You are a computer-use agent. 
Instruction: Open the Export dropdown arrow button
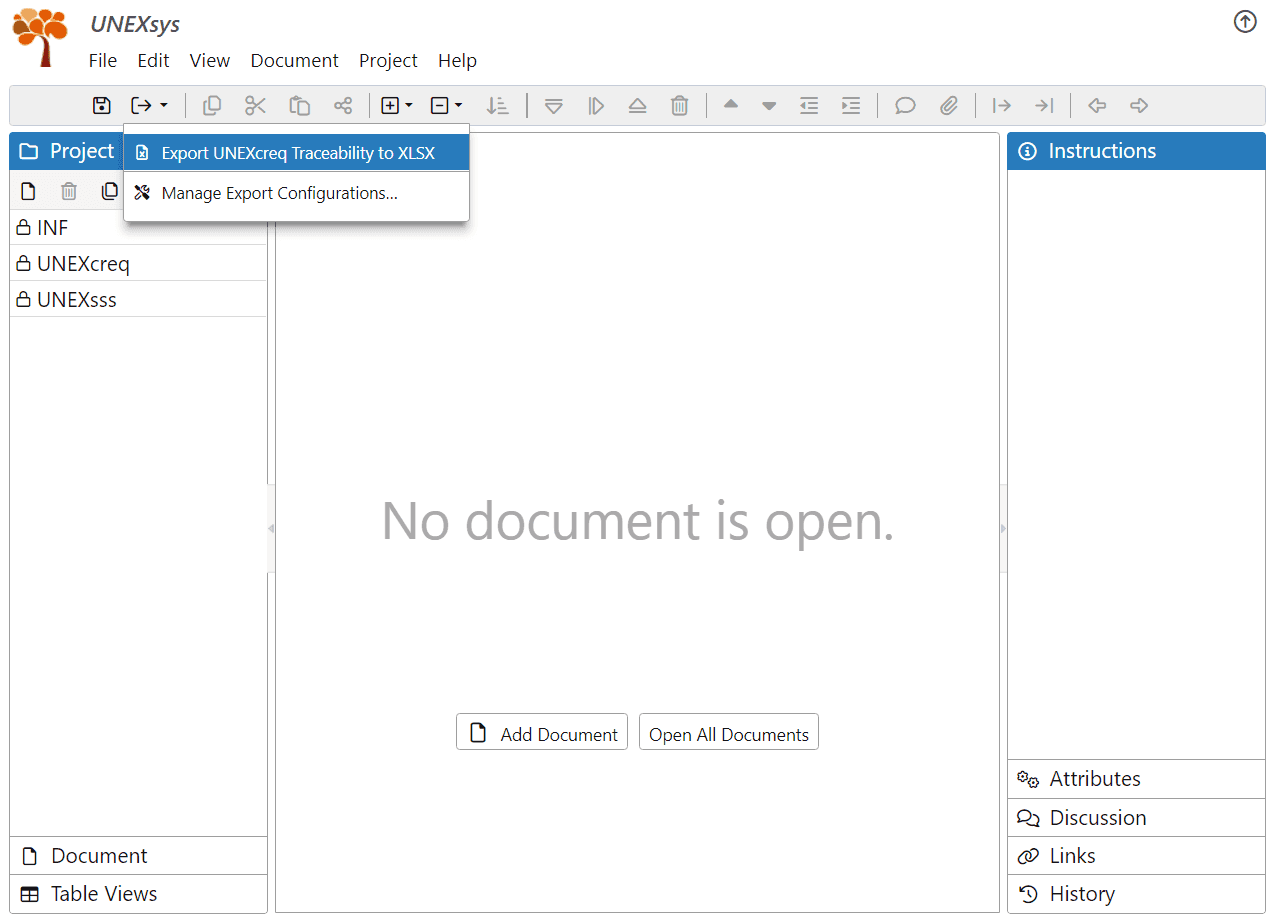(x=149, y=105)
